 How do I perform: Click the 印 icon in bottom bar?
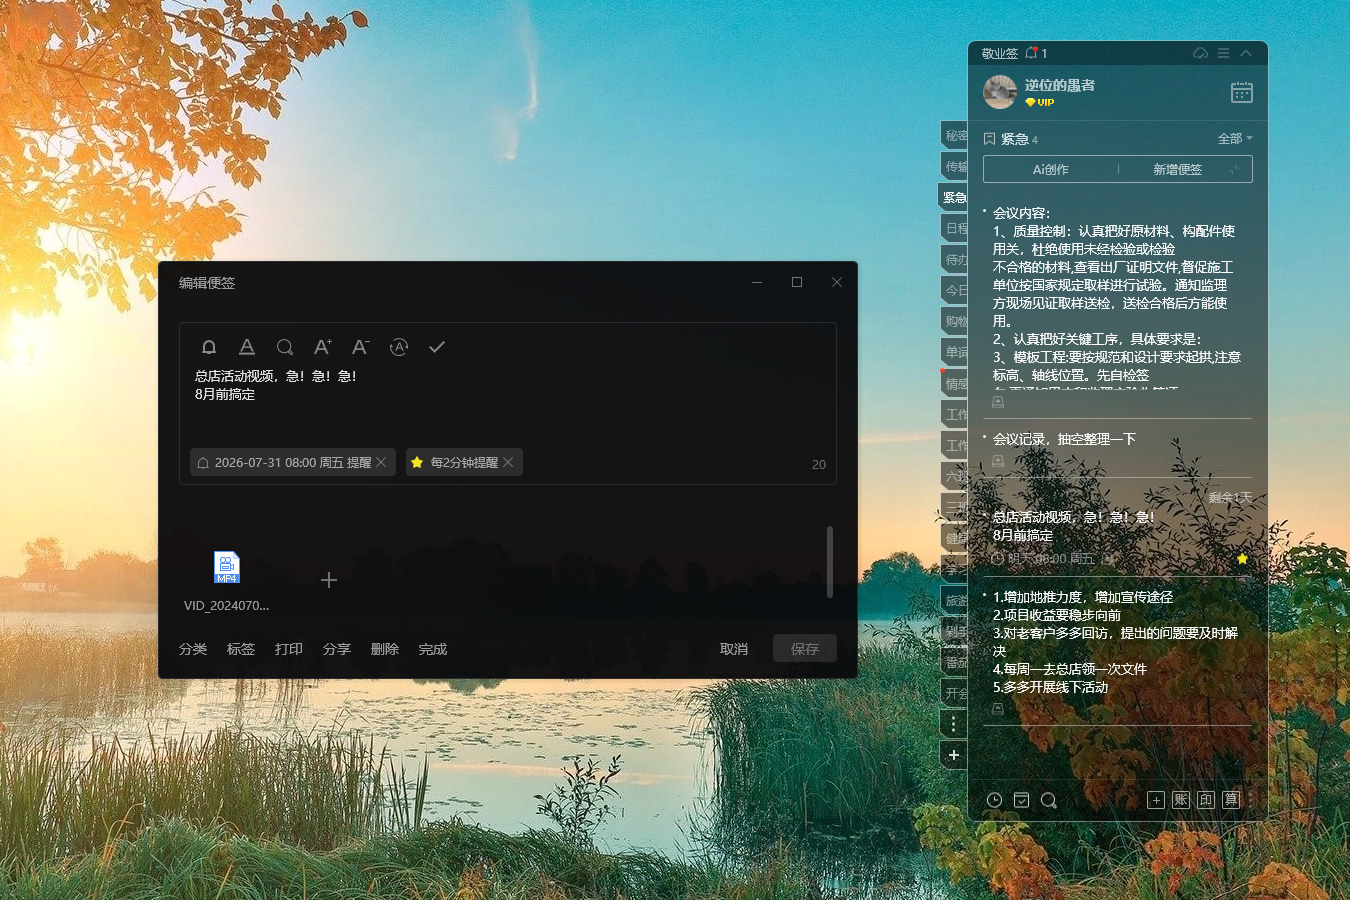coord(1206,800)
